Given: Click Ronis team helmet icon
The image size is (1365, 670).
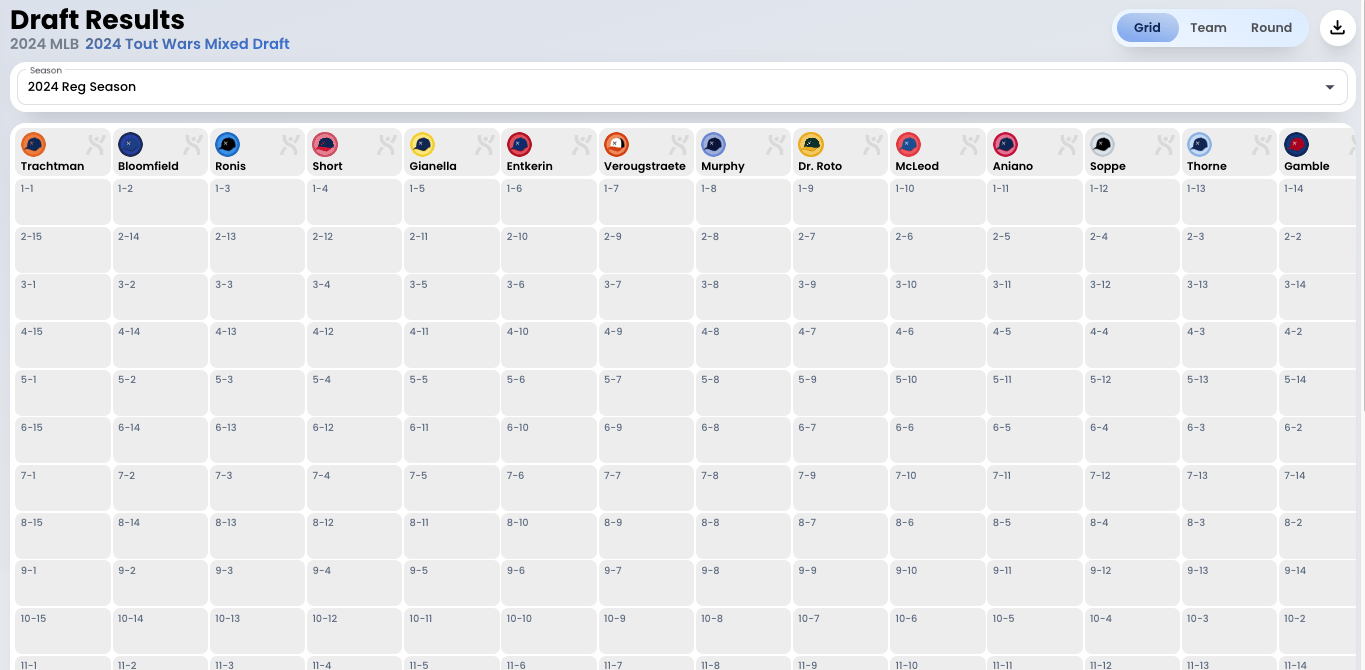Looking at the screenshot, I should tap(227, 144).
